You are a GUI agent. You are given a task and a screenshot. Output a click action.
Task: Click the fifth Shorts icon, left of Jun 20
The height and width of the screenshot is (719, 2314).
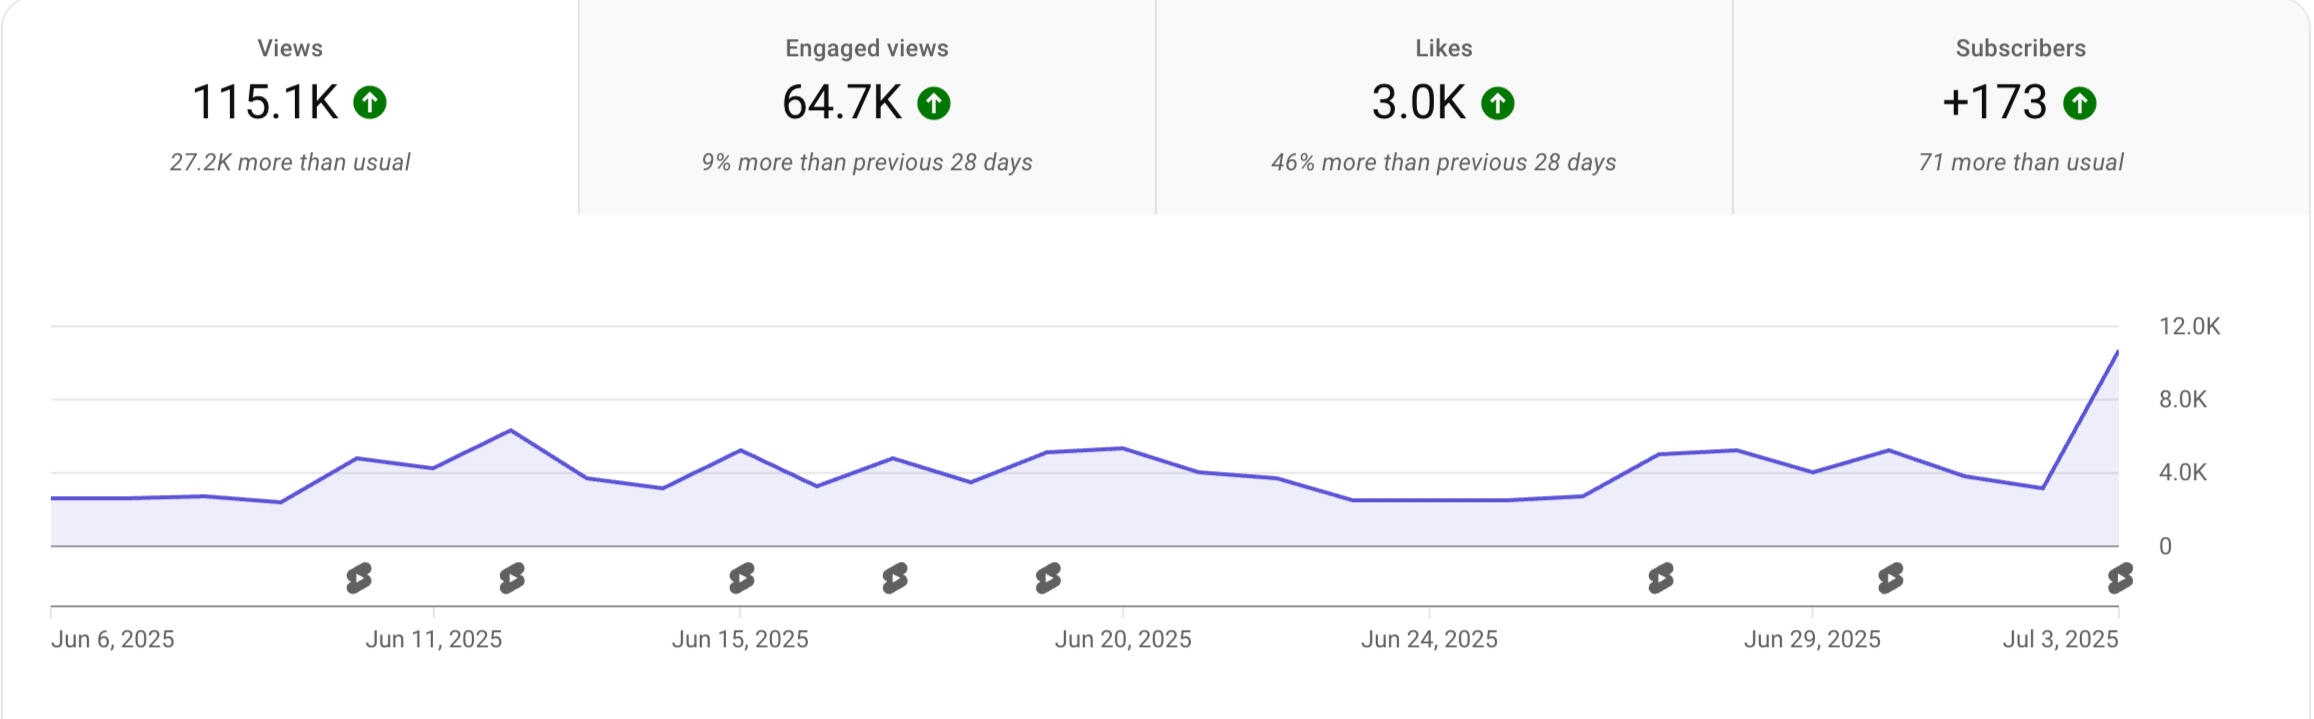pos(1048,578)
